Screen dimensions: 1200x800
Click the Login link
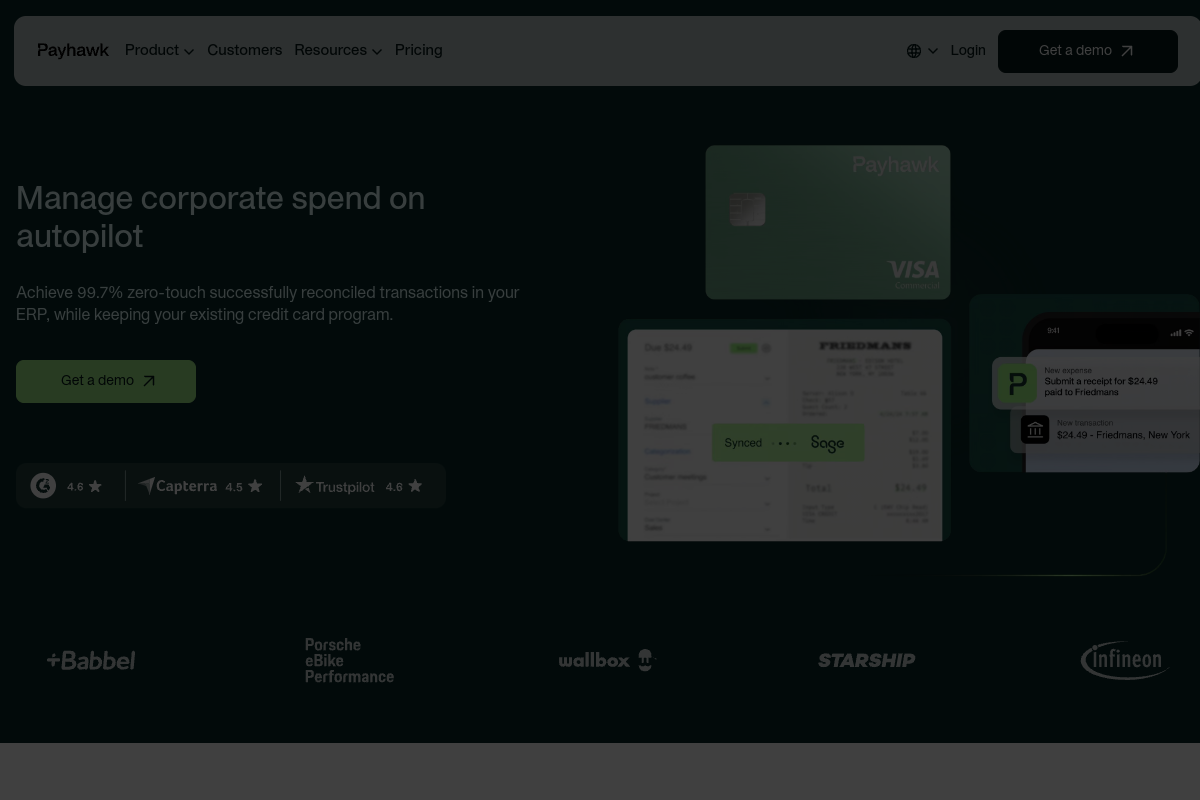click(968, 51)
